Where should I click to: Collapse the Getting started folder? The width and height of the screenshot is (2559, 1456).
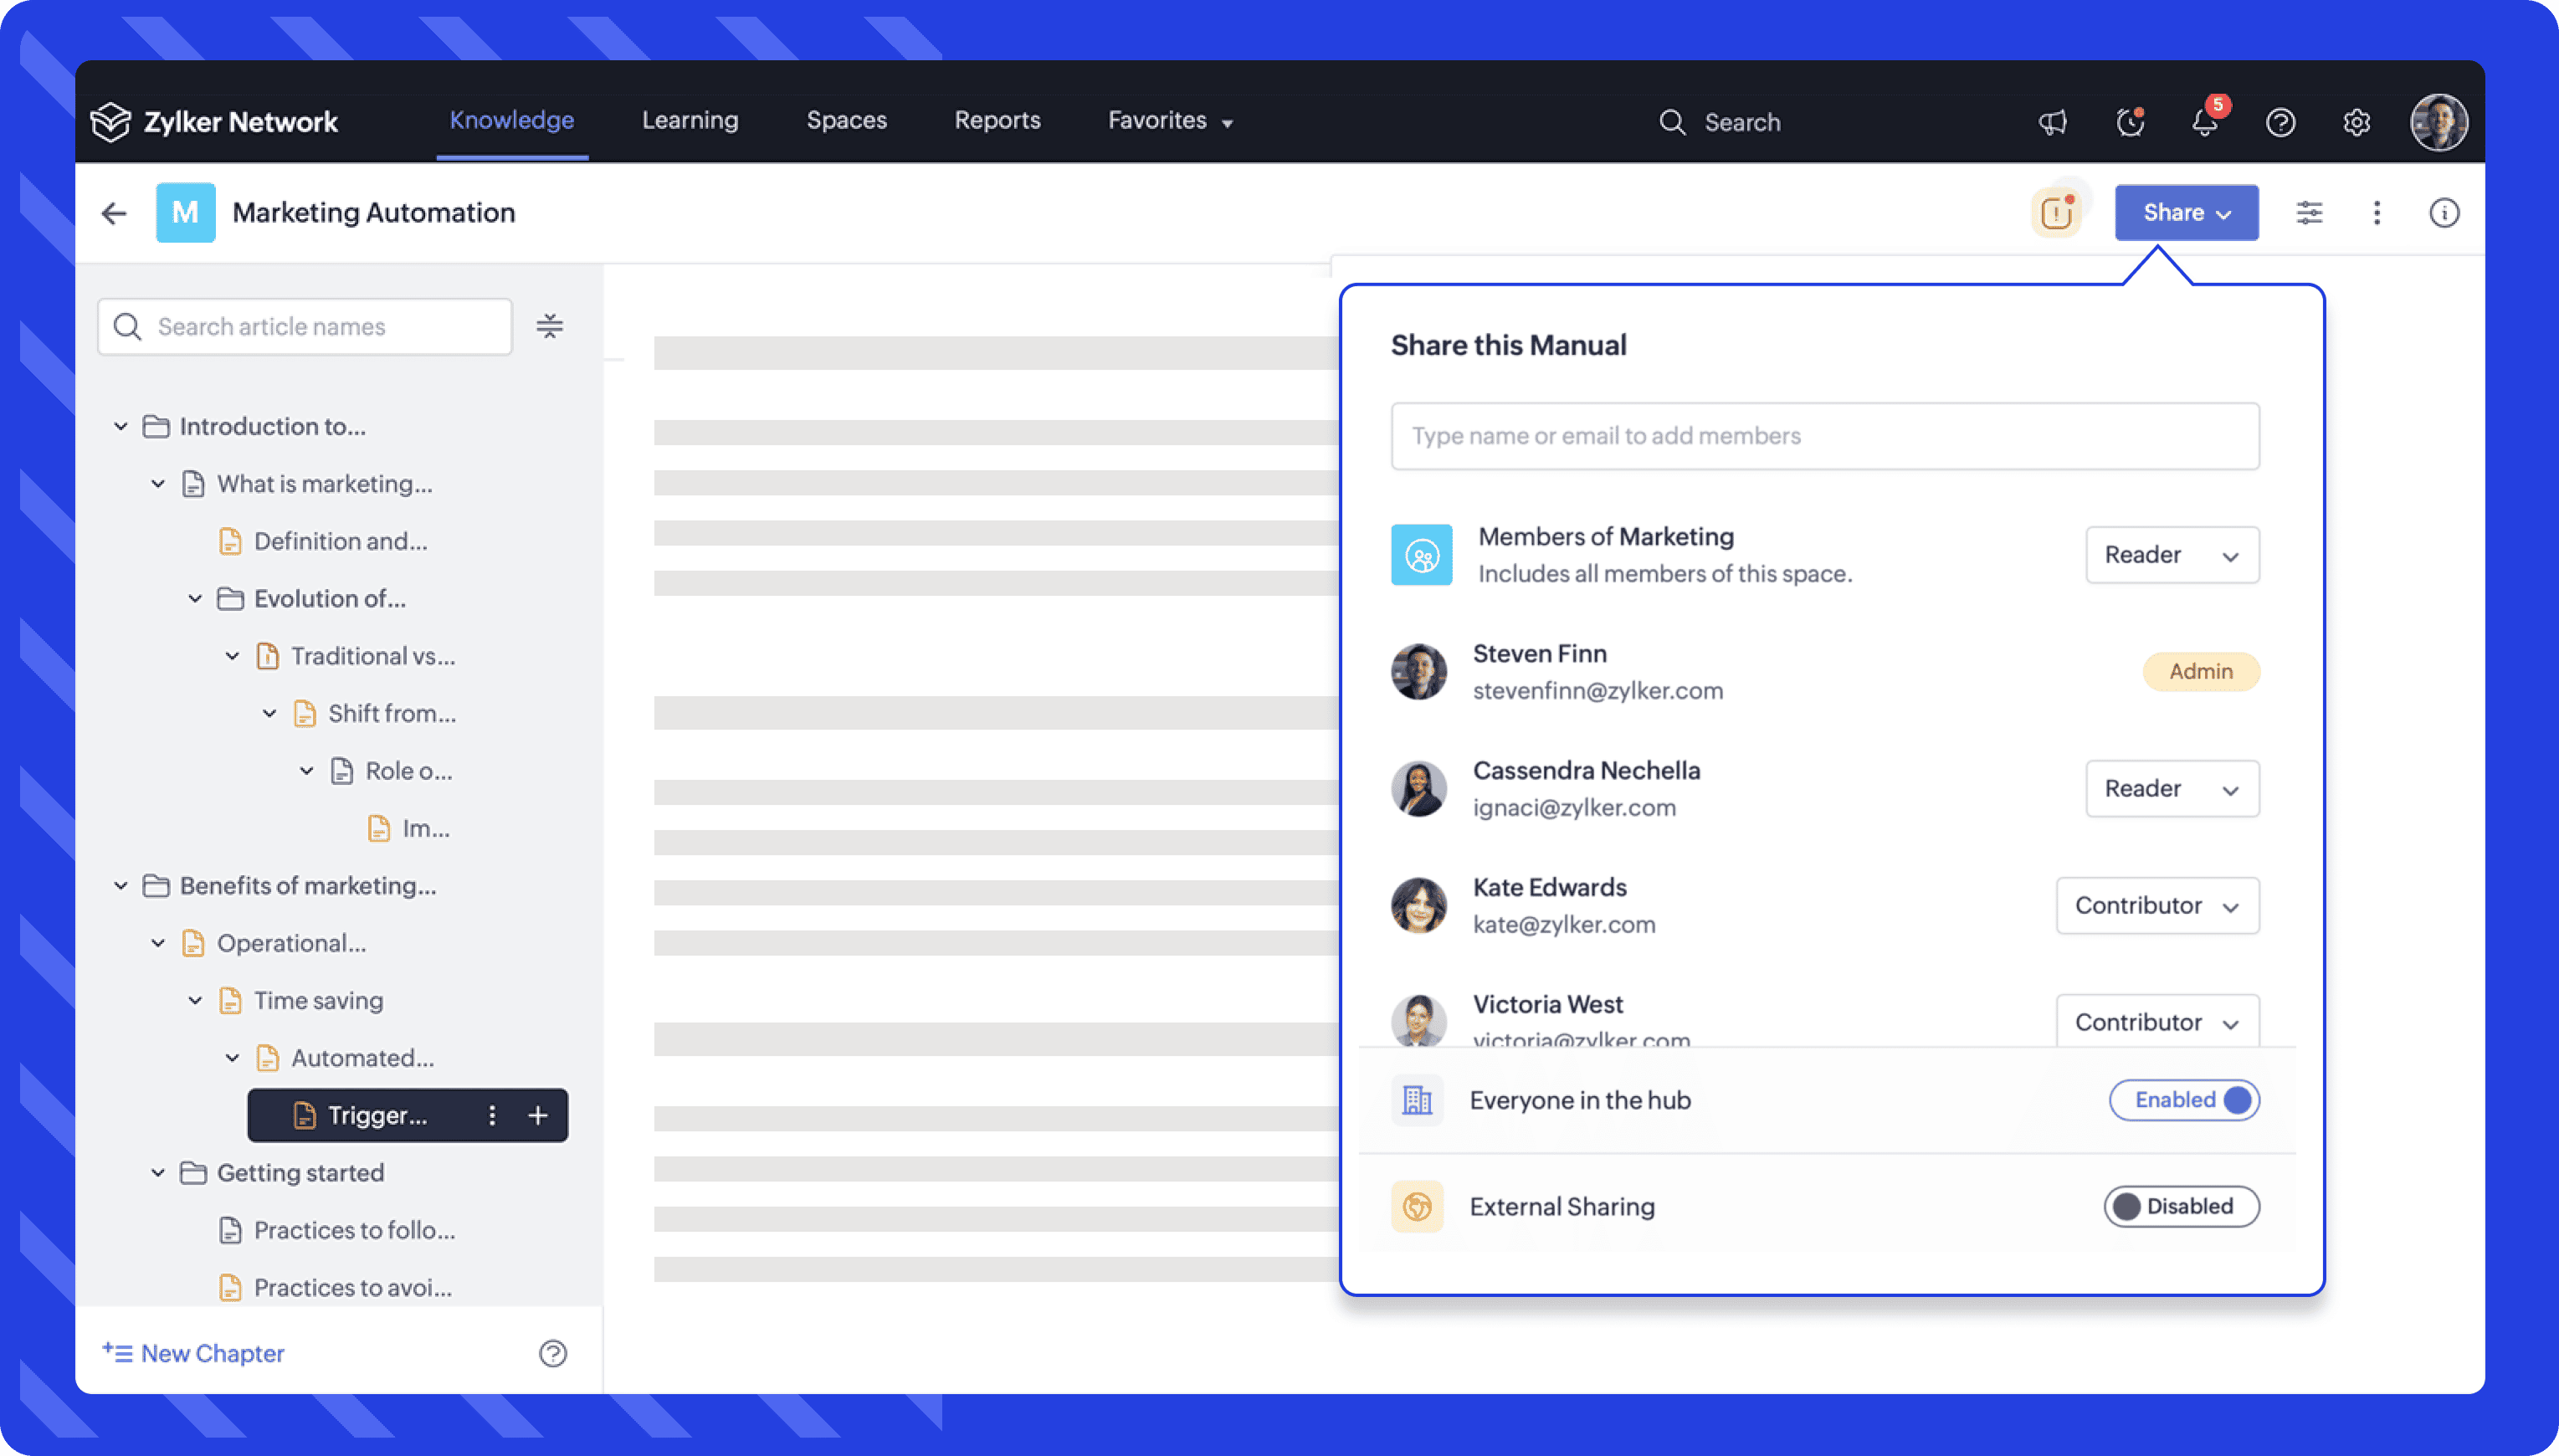coord(158,1173)
